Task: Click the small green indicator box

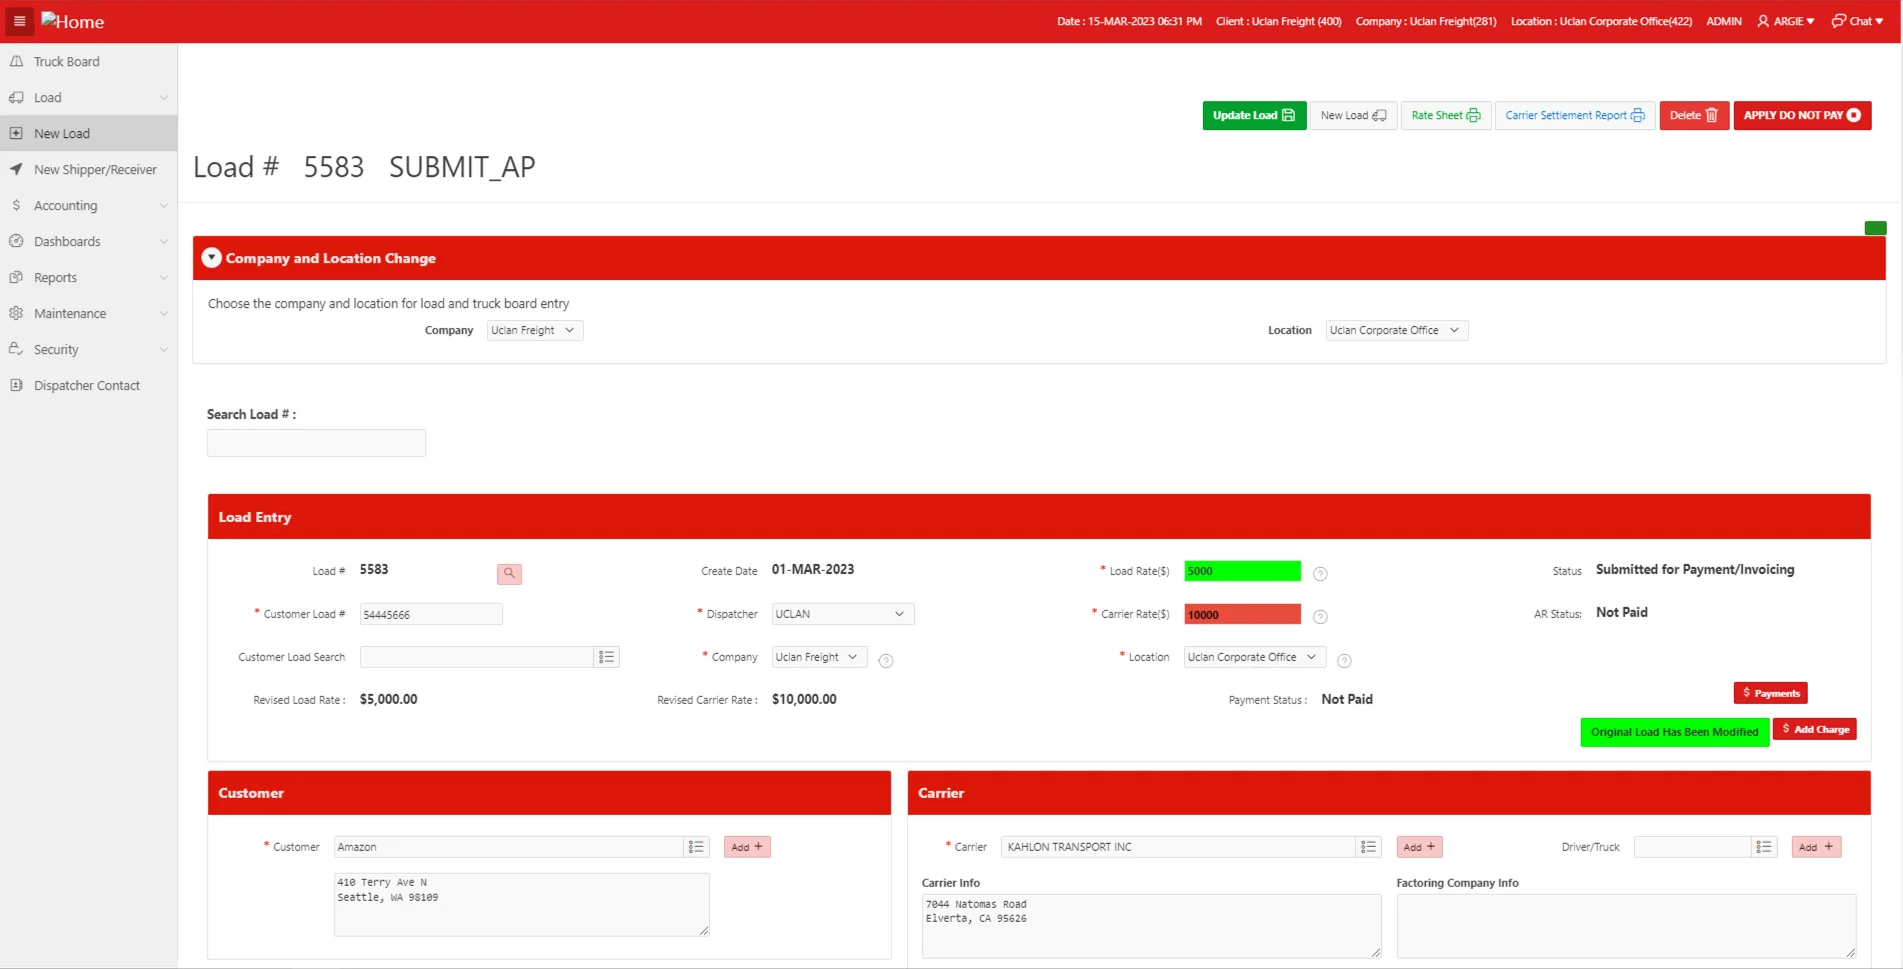Action: (x=1875, y=228)
